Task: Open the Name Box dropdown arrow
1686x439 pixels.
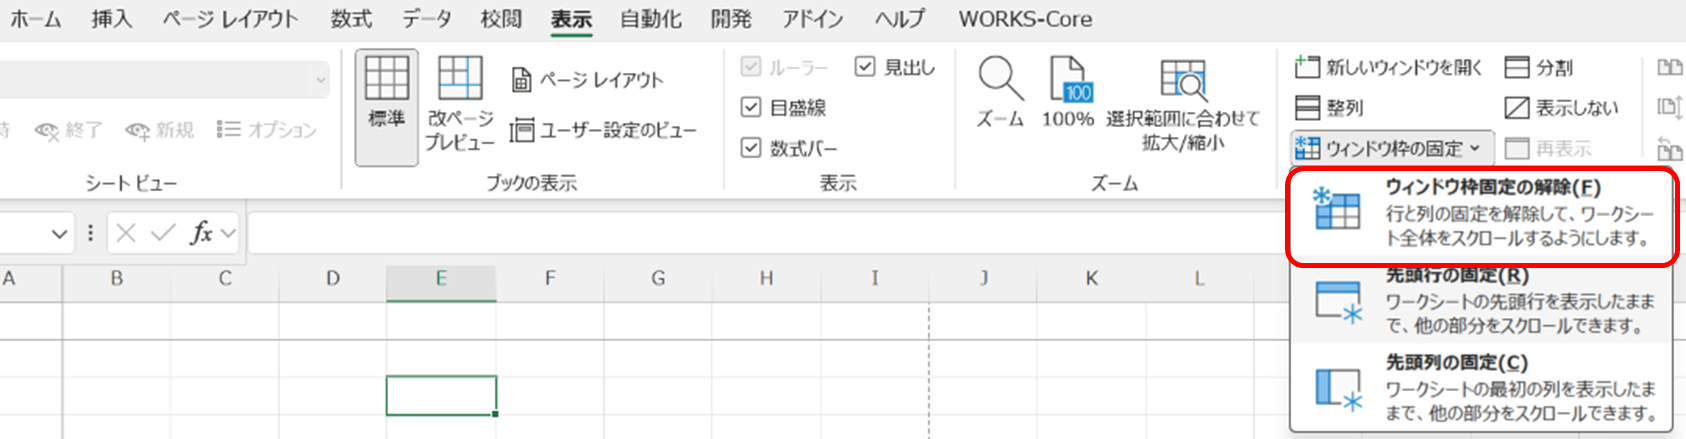Action: [x=59, y=234]
